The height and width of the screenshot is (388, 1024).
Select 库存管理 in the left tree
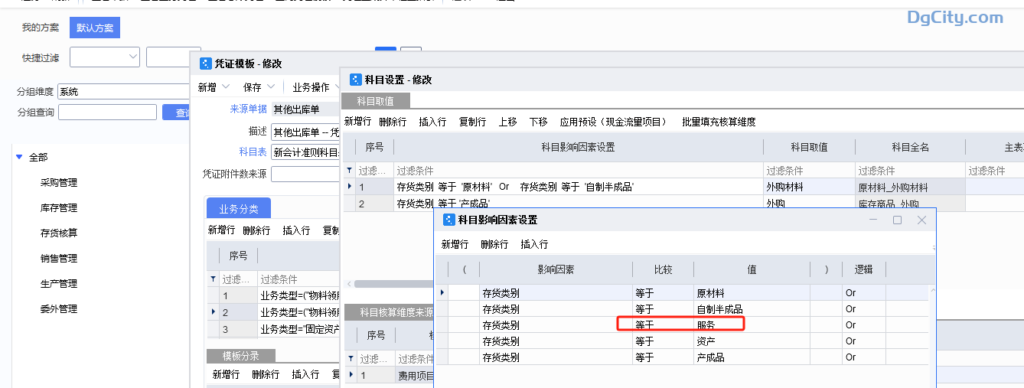59,208
